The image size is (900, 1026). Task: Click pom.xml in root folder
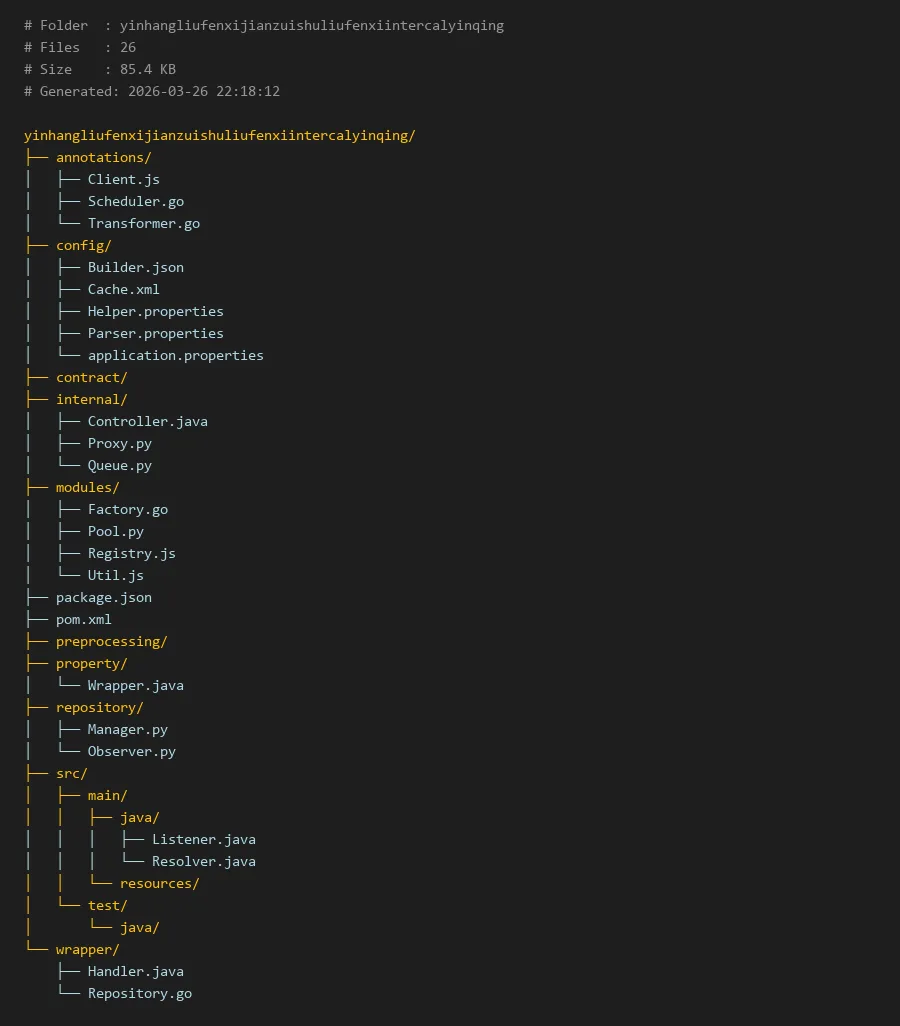[x=83, y=619]
